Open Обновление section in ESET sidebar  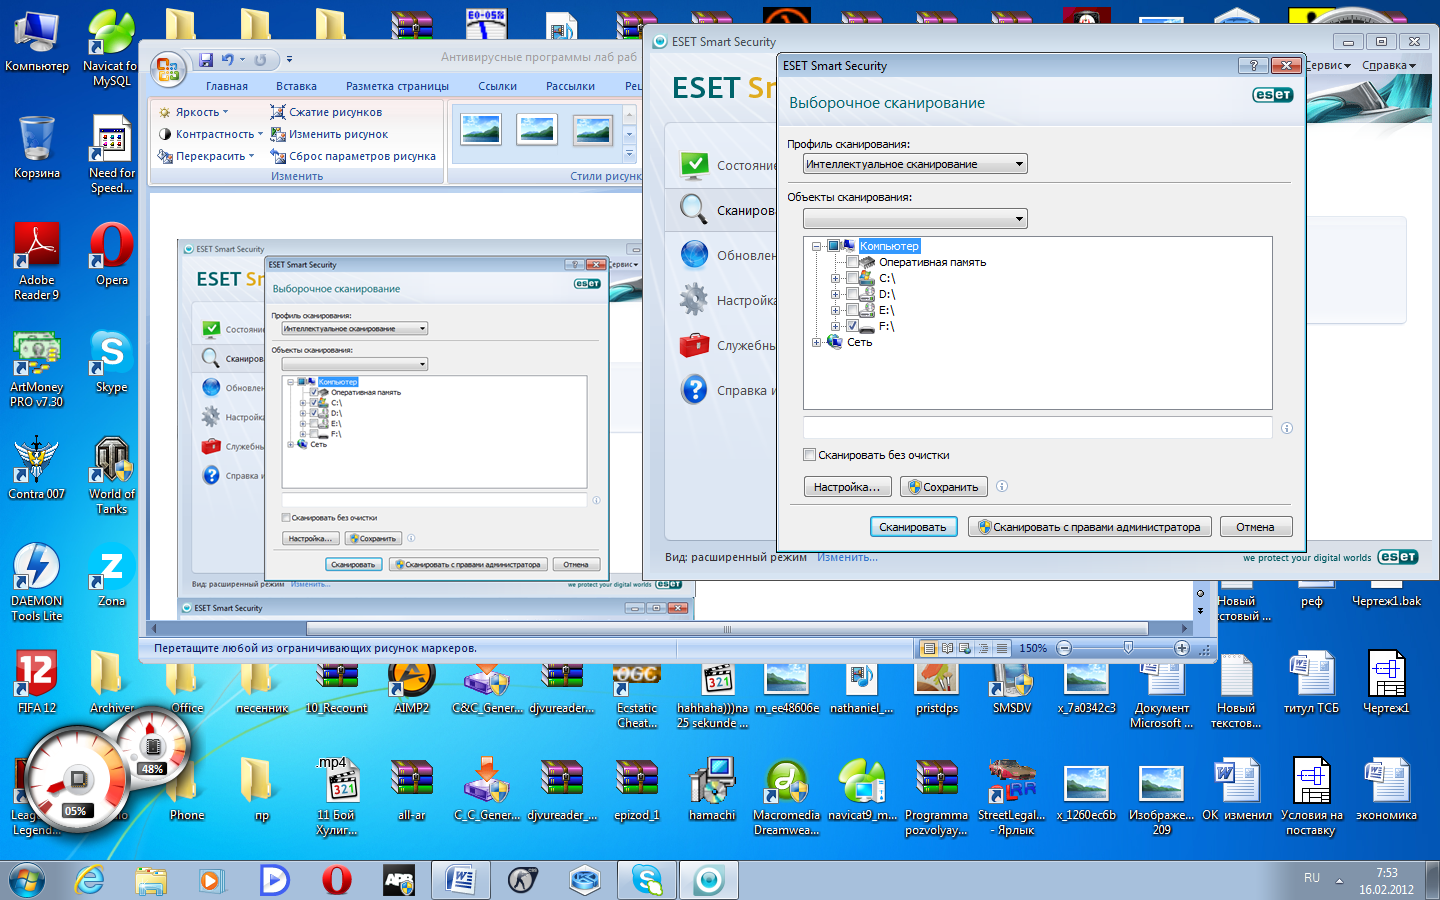click(727, 255)
